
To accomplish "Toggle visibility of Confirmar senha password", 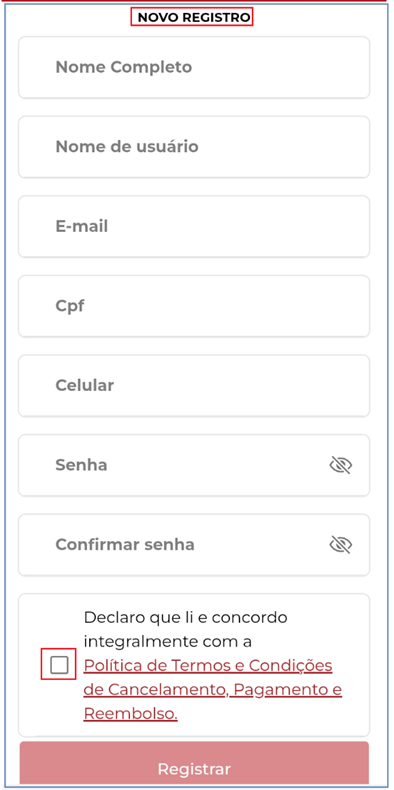I will [x=341, y=545].
